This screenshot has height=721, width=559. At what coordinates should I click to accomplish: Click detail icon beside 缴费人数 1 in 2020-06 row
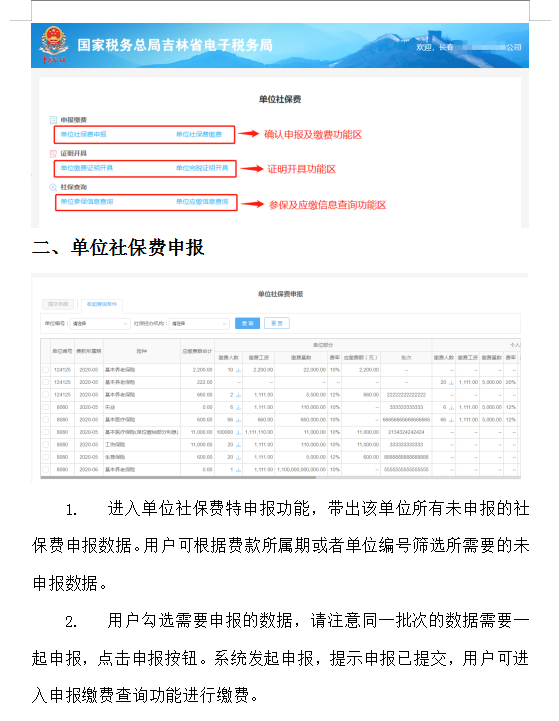[238, 469]
